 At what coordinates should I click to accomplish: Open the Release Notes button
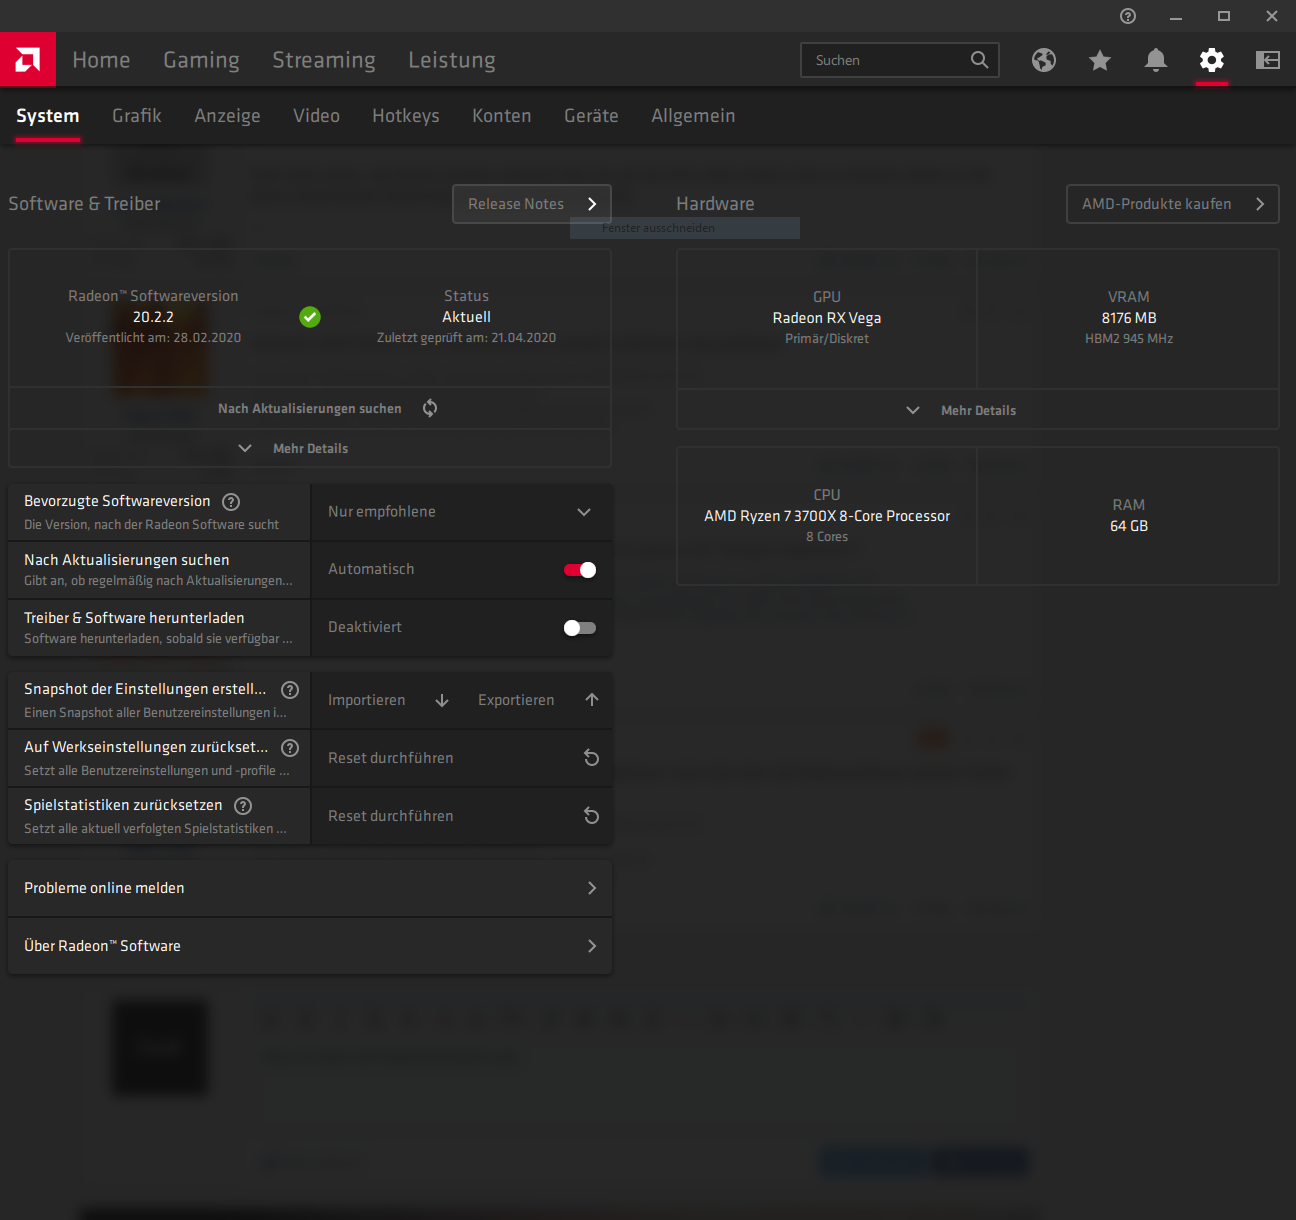click(x=532, y=204)
